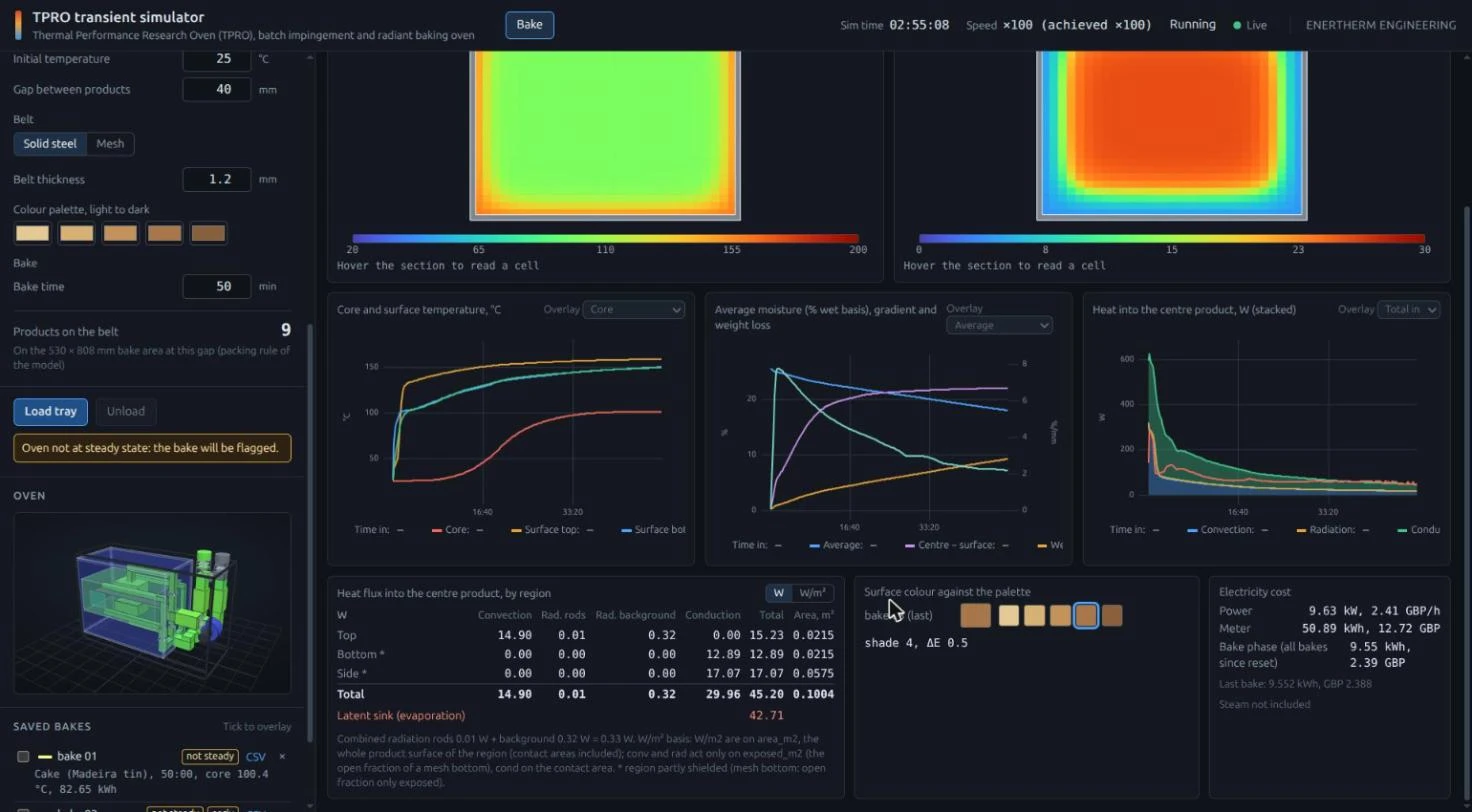The image size is (1472, 812).
Task: Click the Bake mode button in header
Action: pyautogui.click(x=529, y=25)
